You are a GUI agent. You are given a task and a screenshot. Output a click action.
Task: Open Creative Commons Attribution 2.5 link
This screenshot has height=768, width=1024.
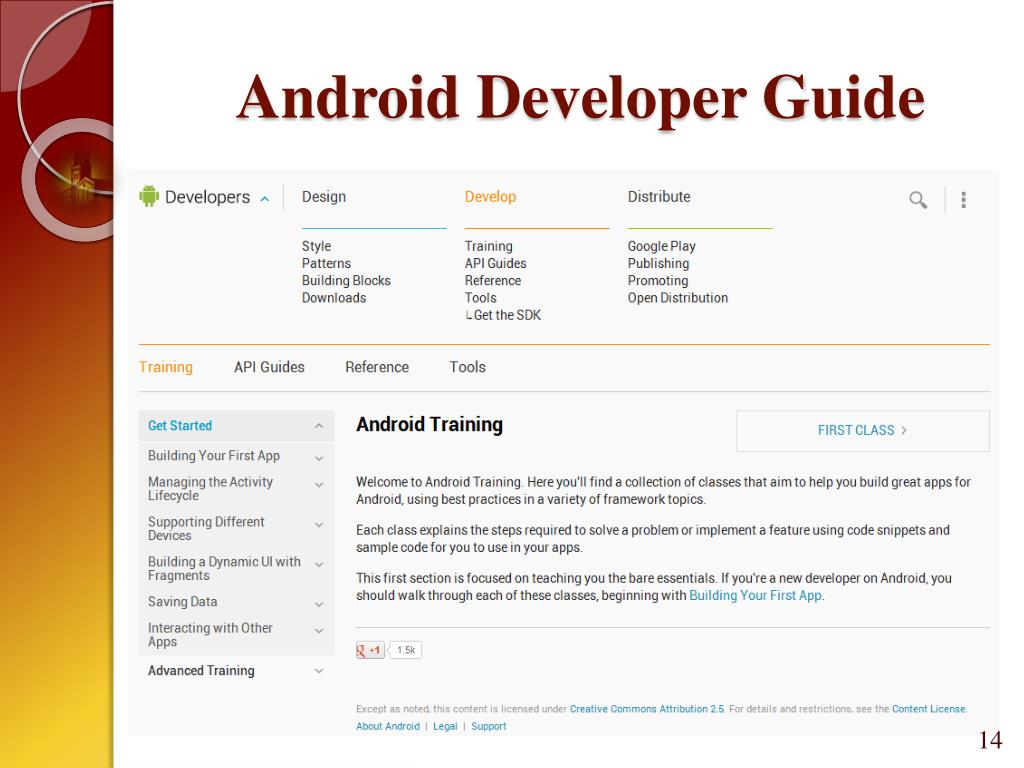[x=647, y=709]
